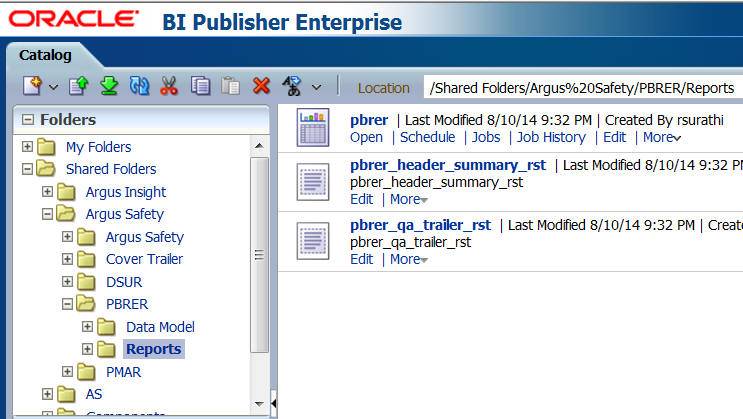The width and height of the screenshot is (743, 419).
Task: Select the Cover Trailer folder
Action: coord(144,259)
